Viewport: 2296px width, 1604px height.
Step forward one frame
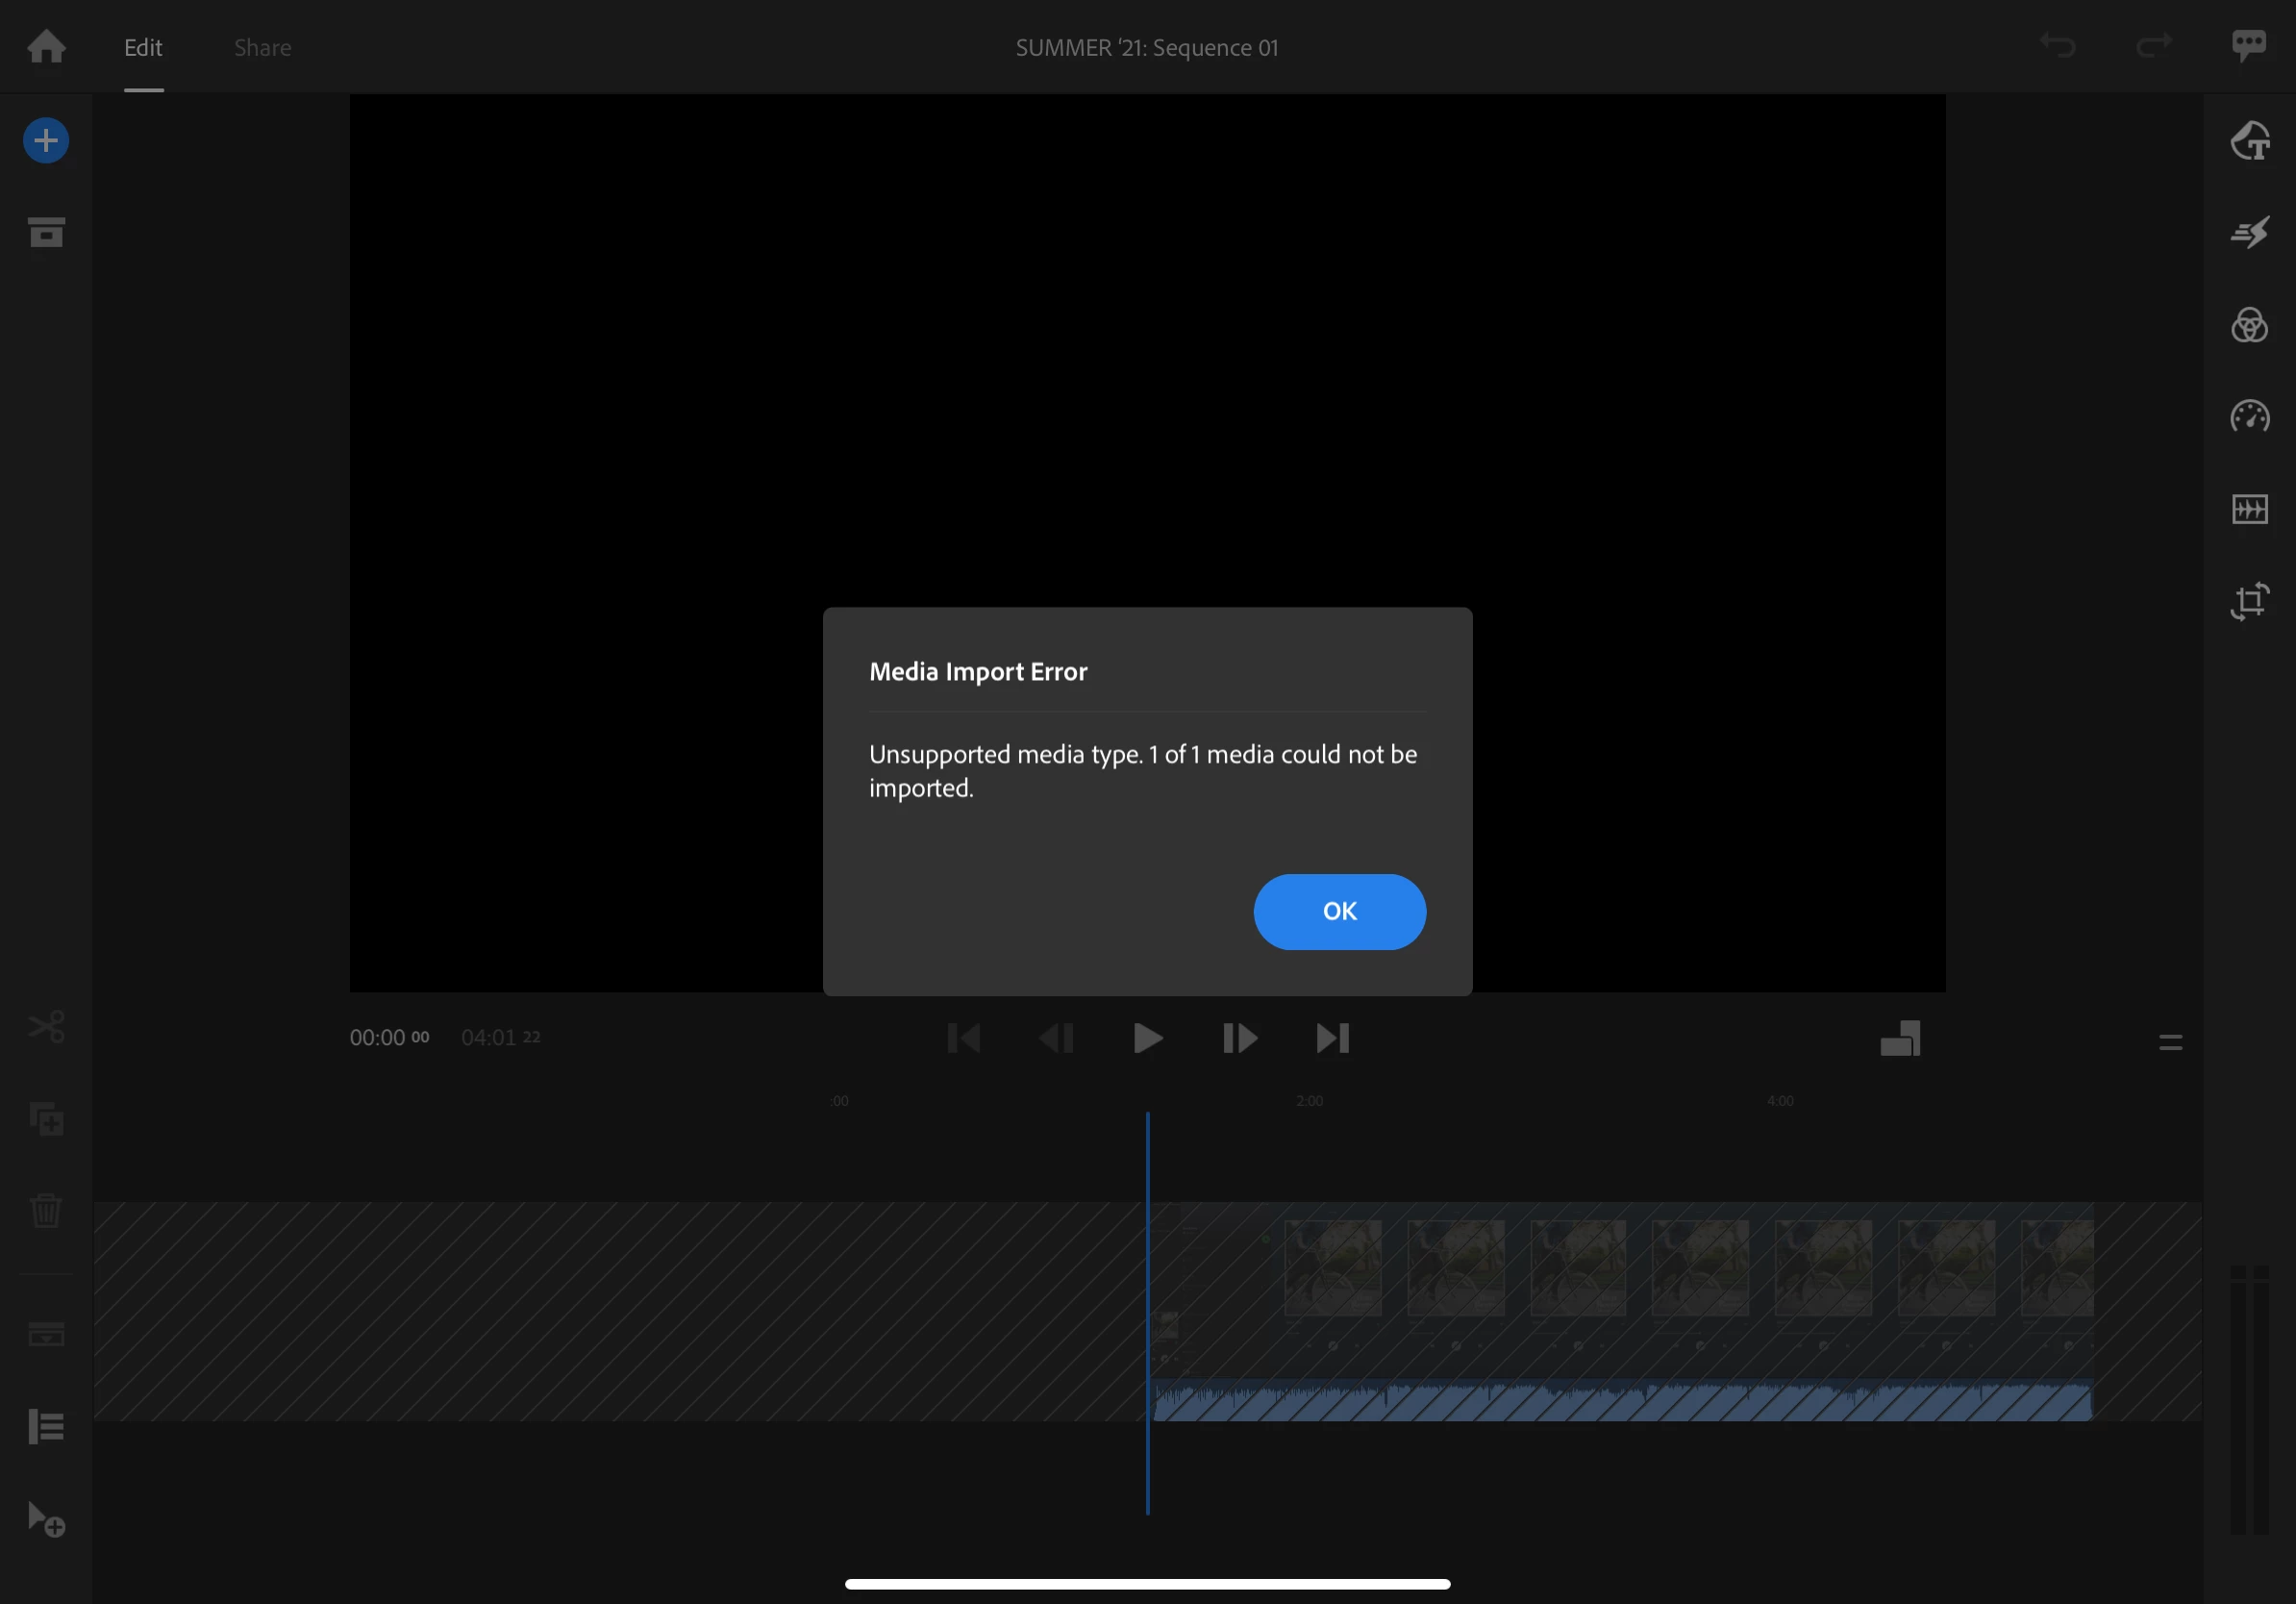tap(1239, 1038)
